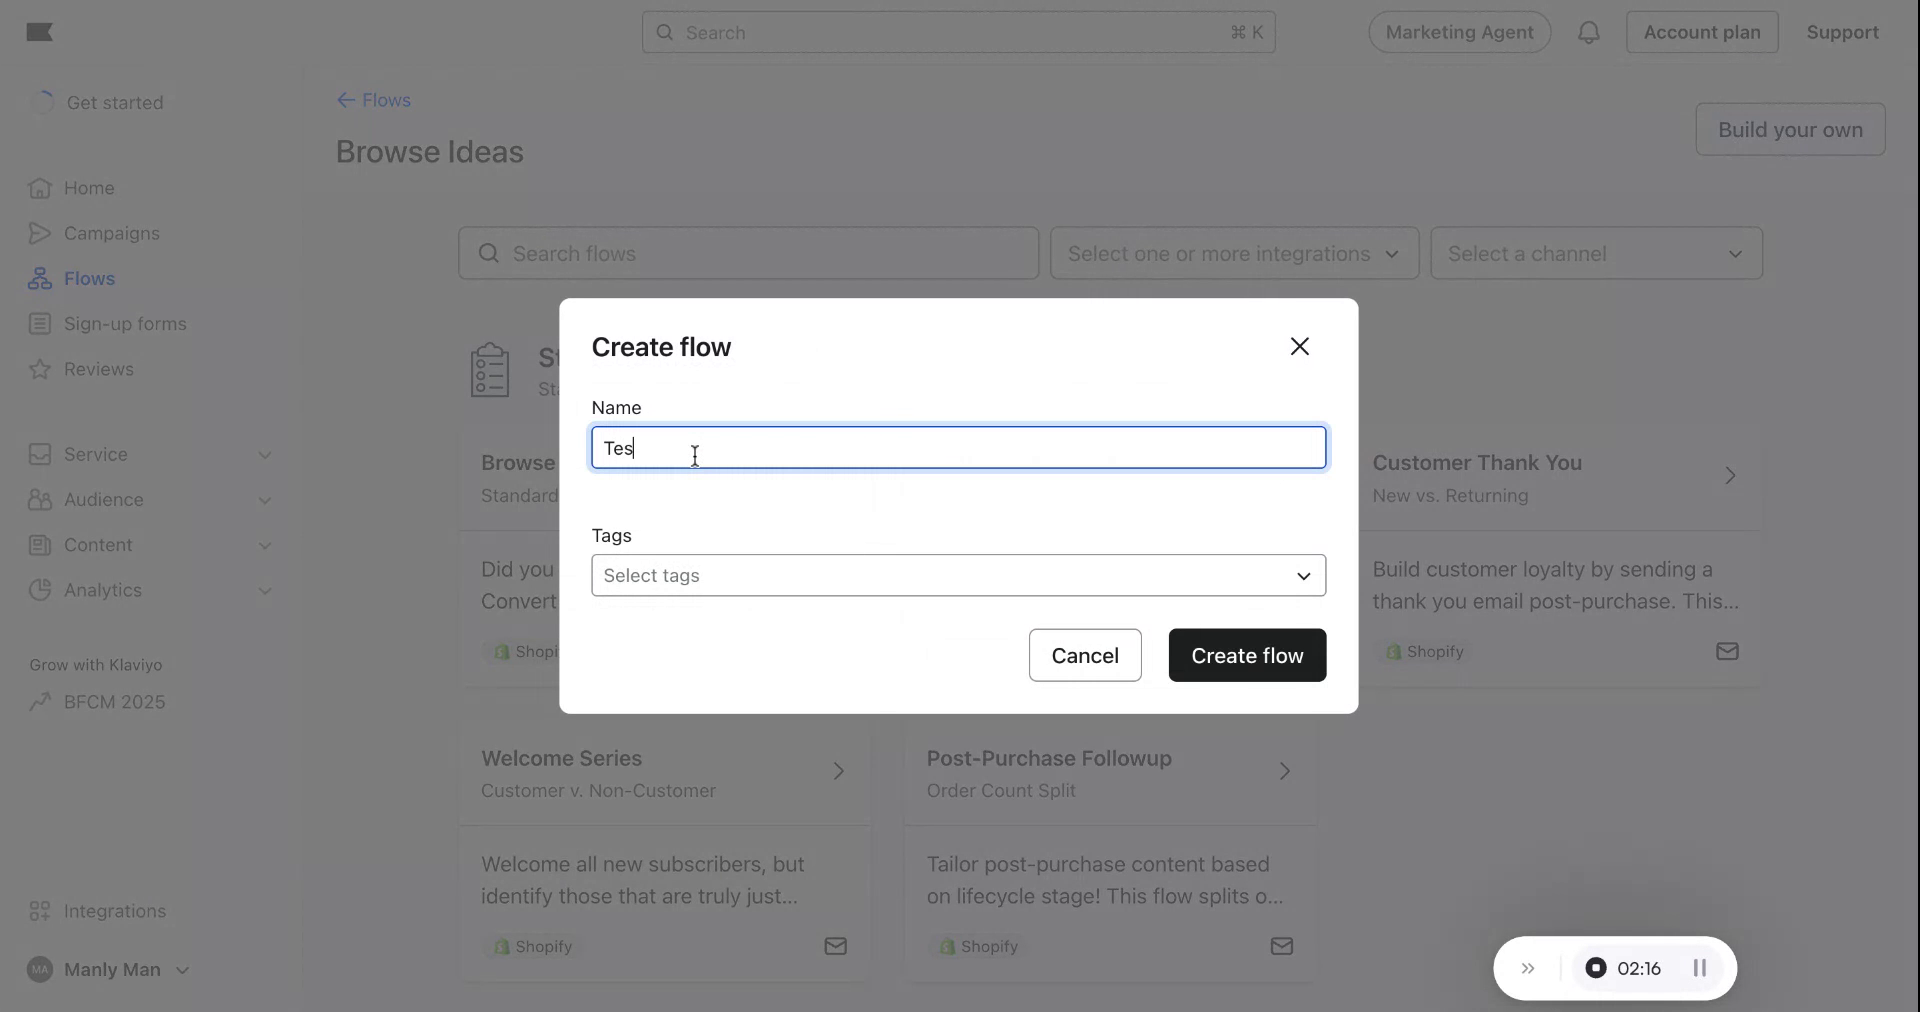
Task: Open the Integrations sidebar icon
Action: tap(39, 910)
